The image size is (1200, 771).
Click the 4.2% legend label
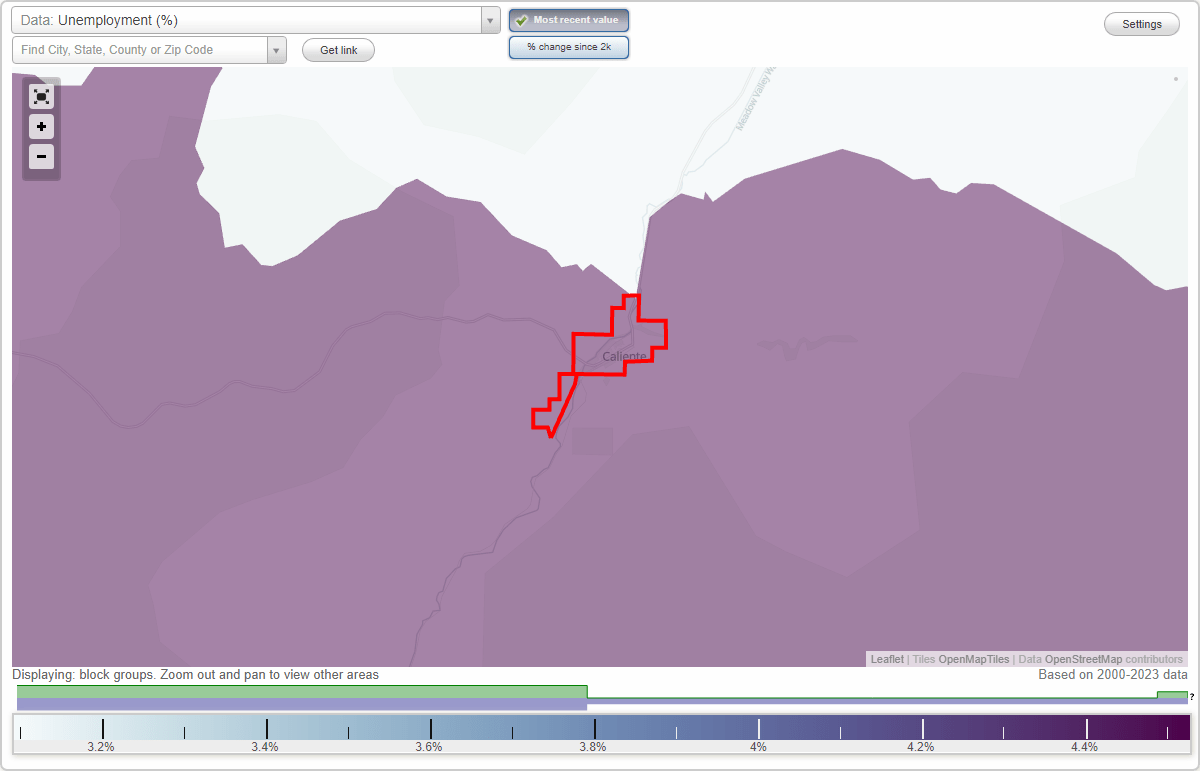coord(921,747)
